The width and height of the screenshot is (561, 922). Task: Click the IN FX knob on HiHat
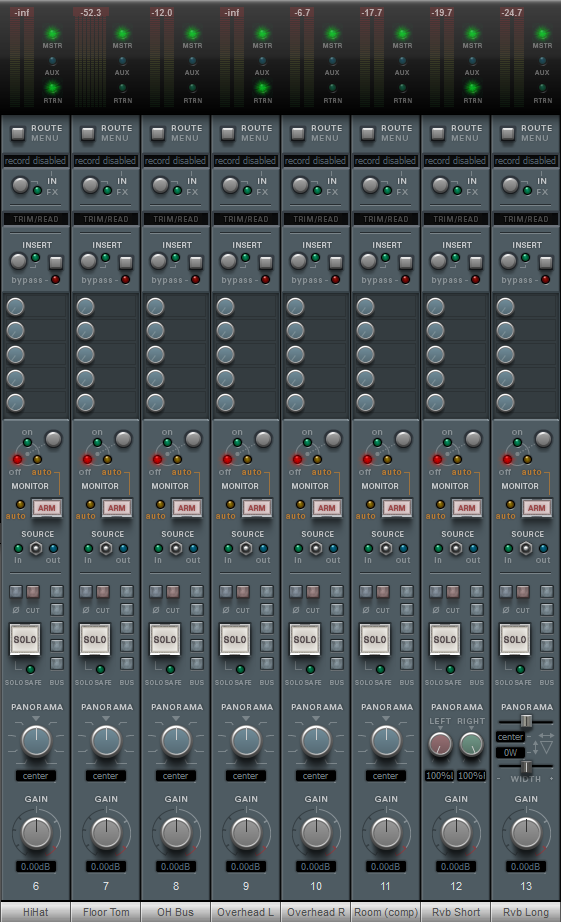tap(21, 185)
